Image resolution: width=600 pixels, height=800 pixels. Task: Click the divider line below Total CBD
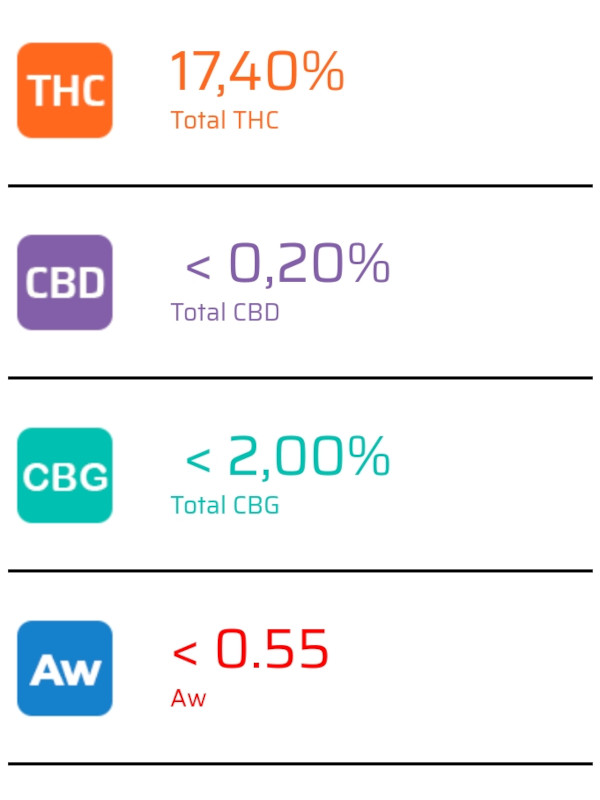[300, 378]
